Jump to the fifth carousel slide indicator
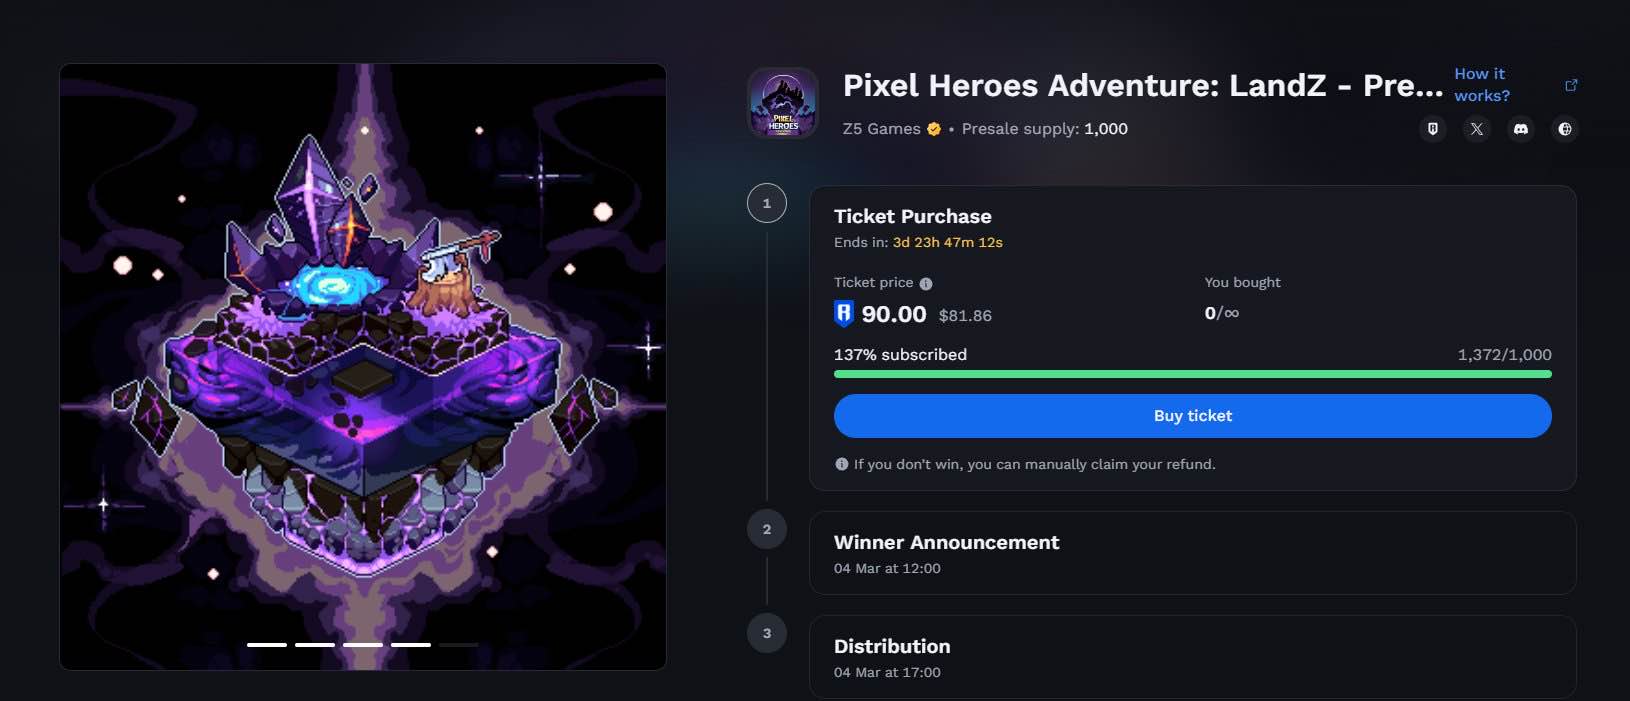 [459, 645]
